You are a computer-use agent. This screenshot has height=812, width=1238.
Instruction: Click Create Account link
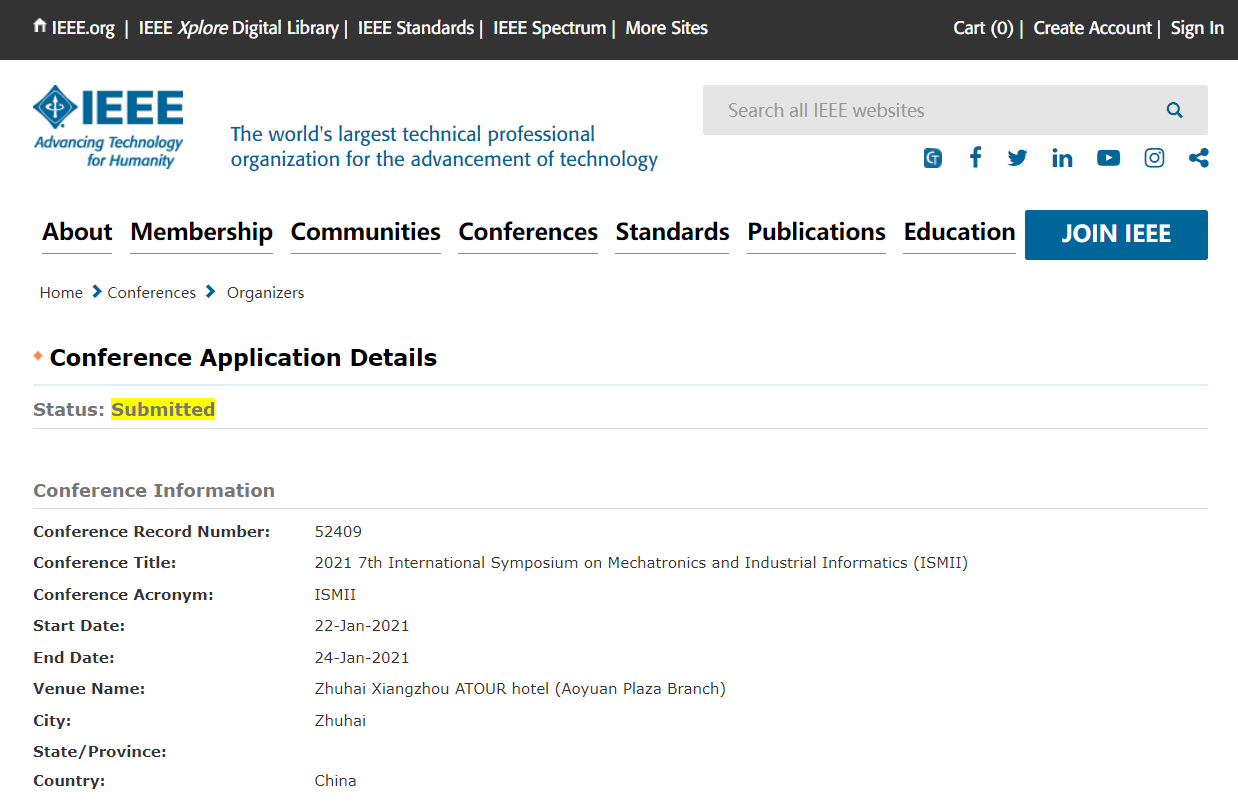[x=1092, y=28]
